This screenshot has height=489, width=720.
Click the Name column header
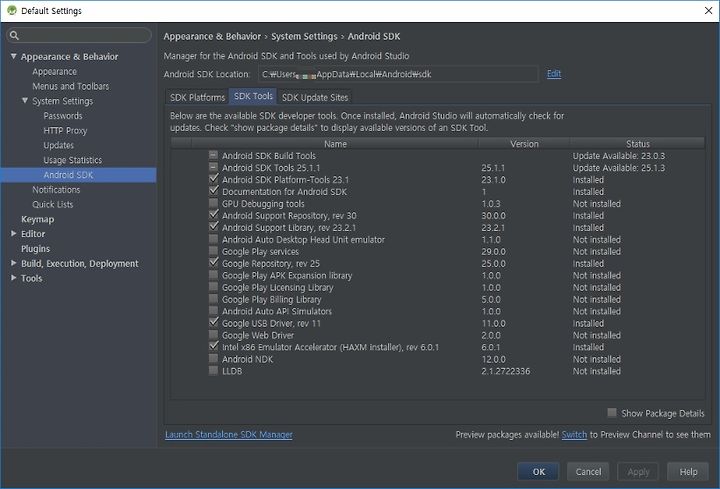click(335, 144)
